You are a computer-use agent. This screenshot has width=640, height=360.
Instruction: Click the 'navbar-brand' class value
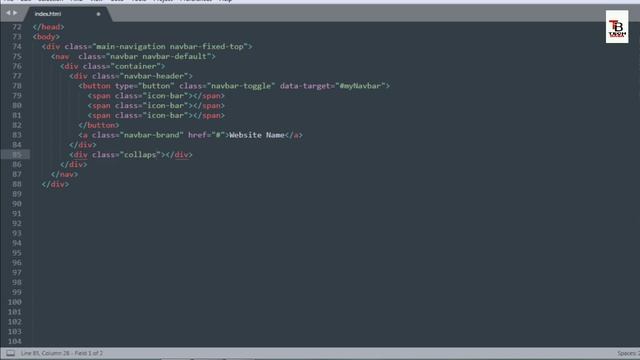(151, 135)
